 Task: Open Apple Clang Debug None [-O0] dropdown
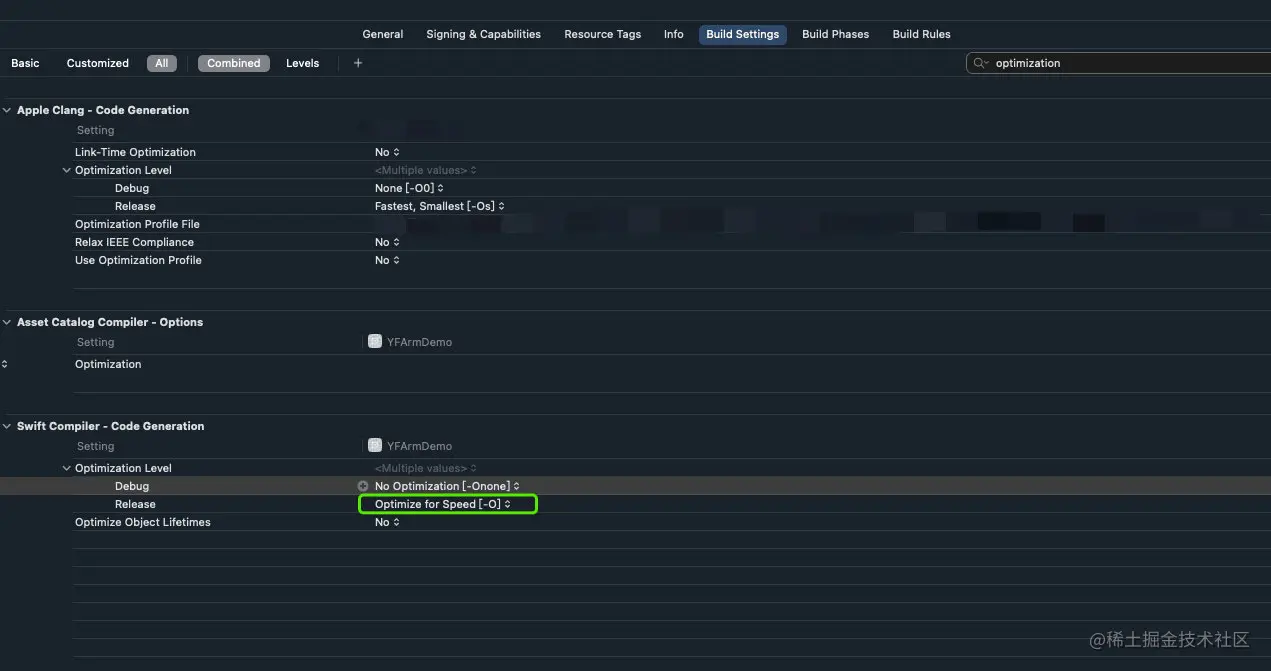[409, 188]
